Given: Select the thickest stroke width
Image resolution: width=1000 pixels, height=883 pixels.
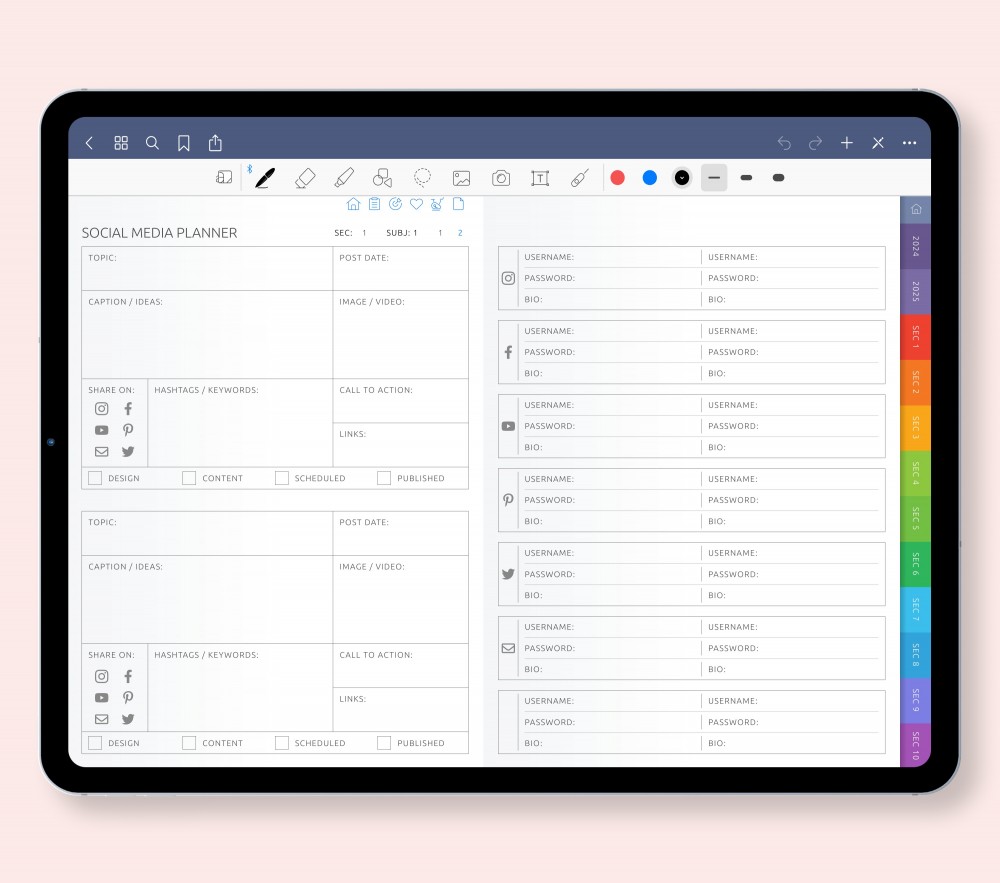Looking at the screenshot, I should (778, 178).
